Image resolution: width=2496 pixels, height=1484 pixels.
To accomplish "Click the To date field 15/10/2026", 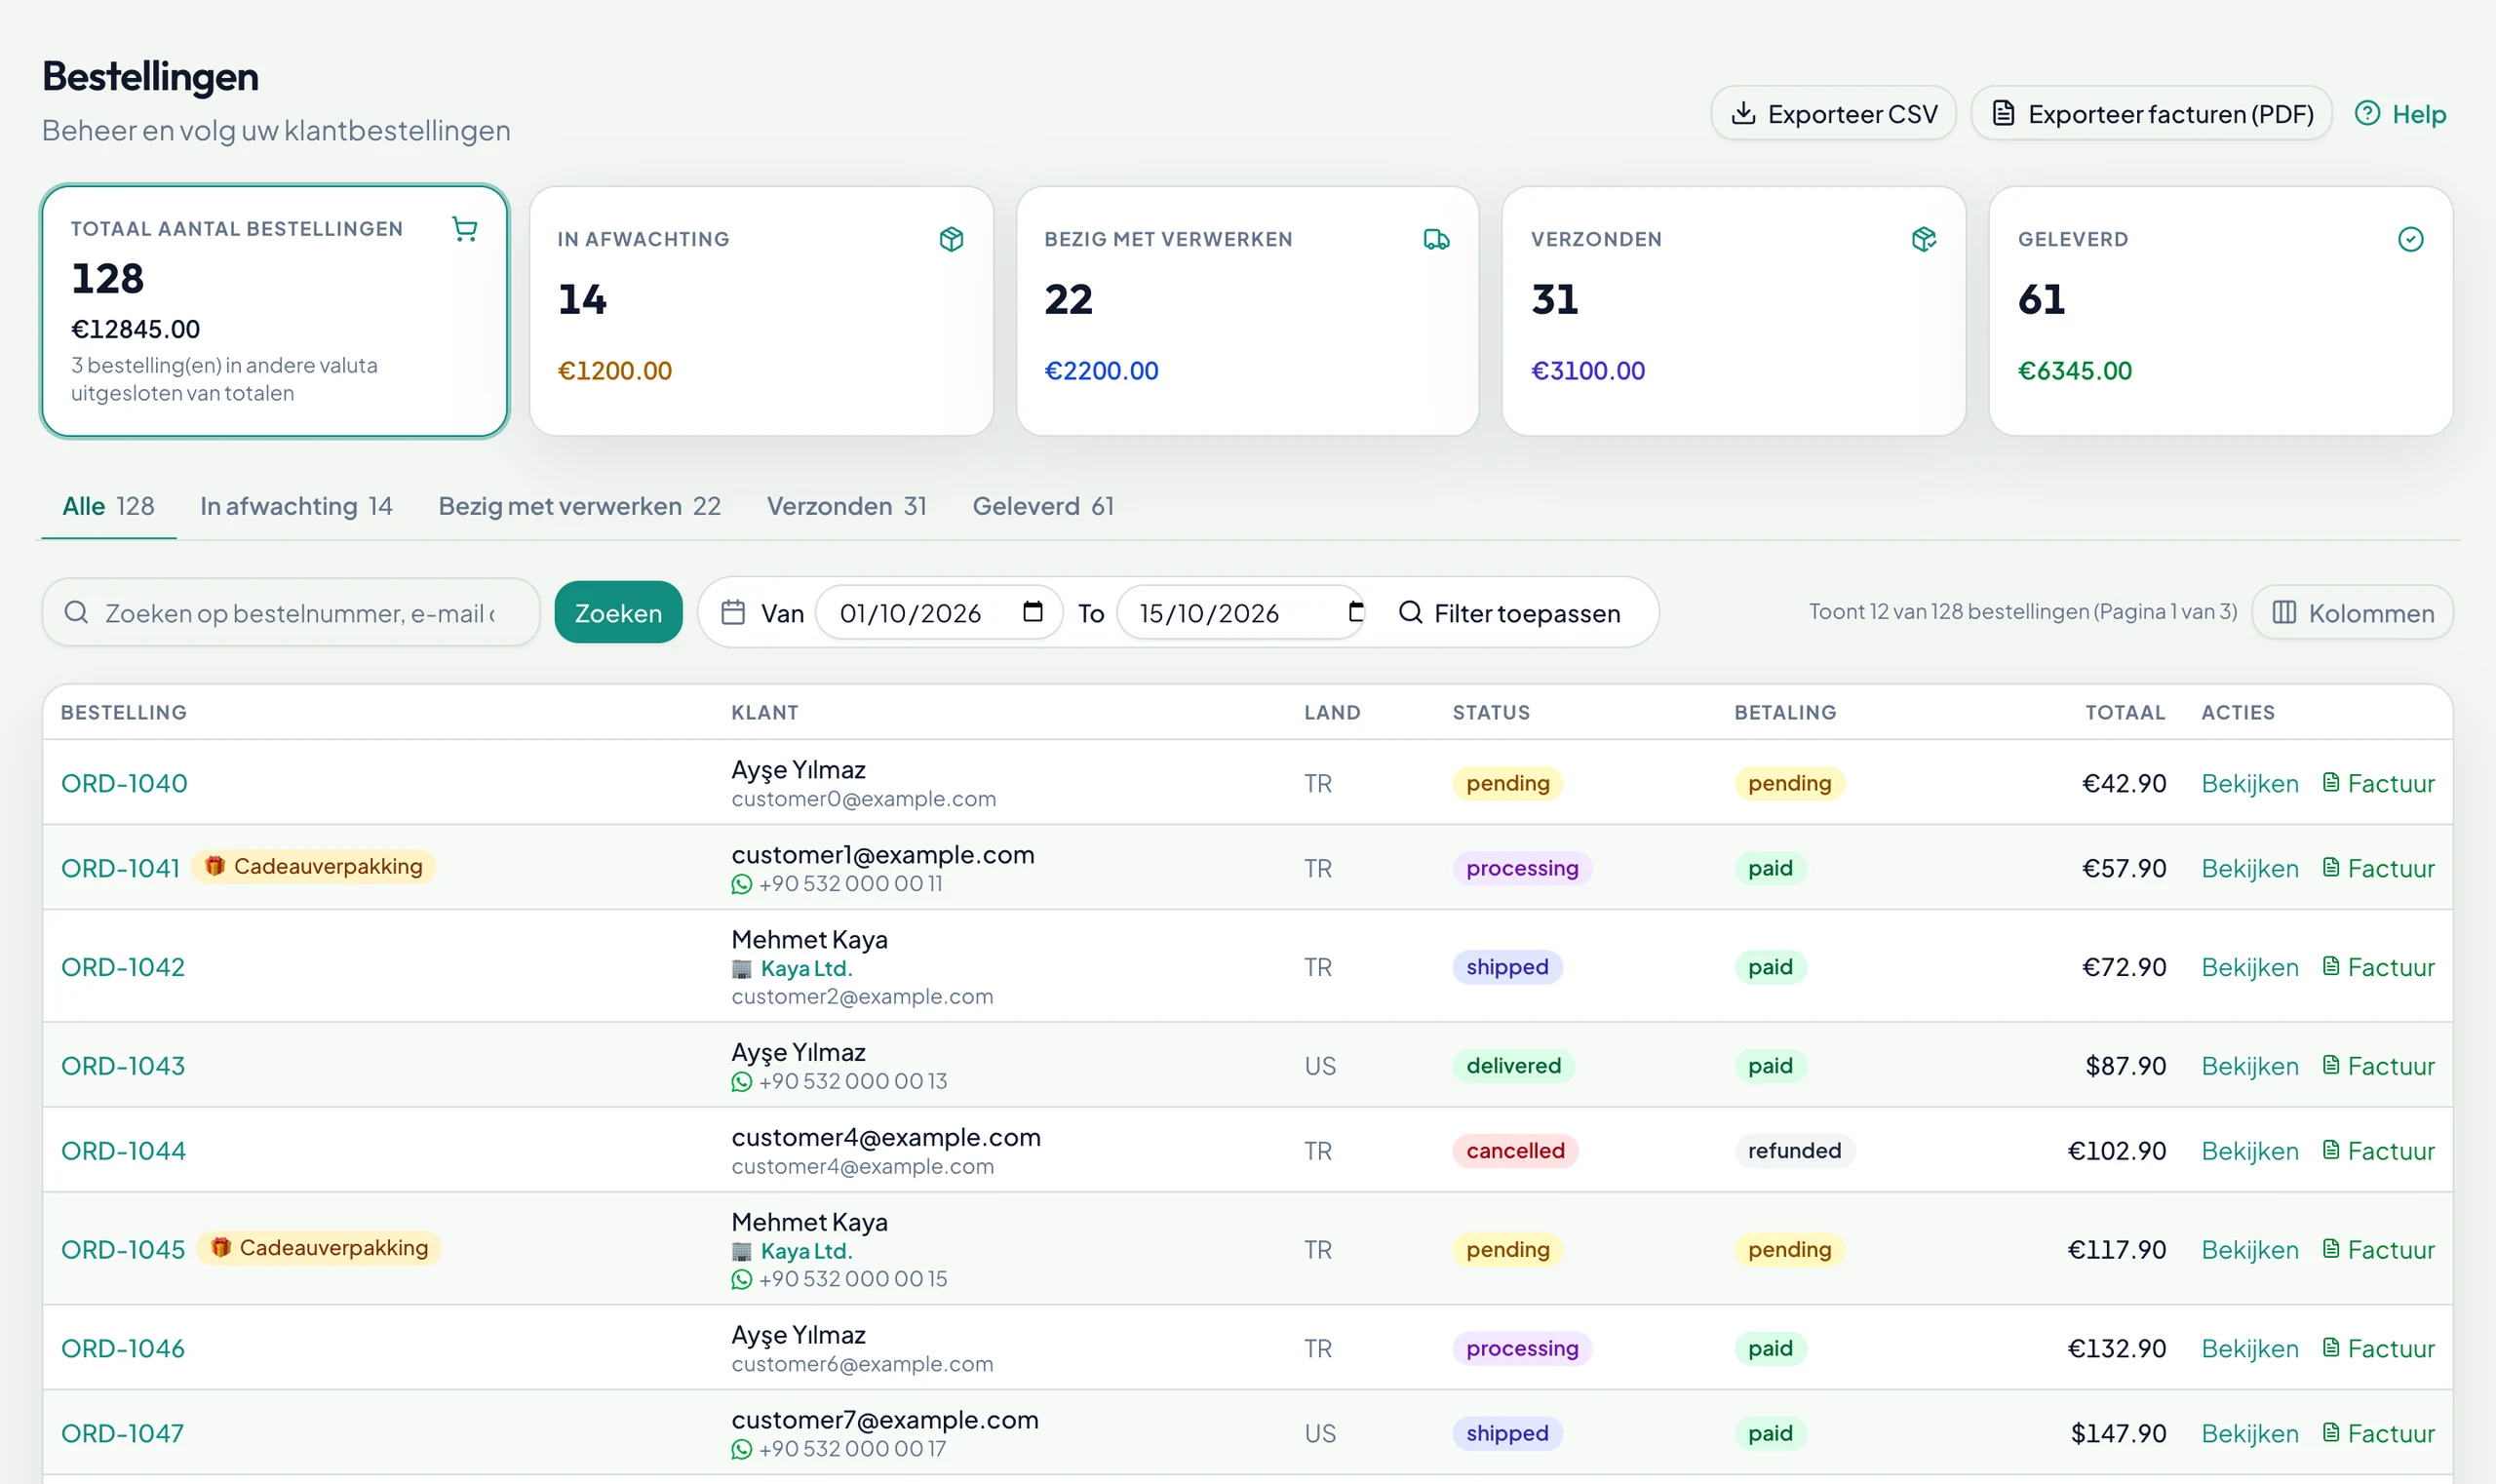I will (1241, 612).
